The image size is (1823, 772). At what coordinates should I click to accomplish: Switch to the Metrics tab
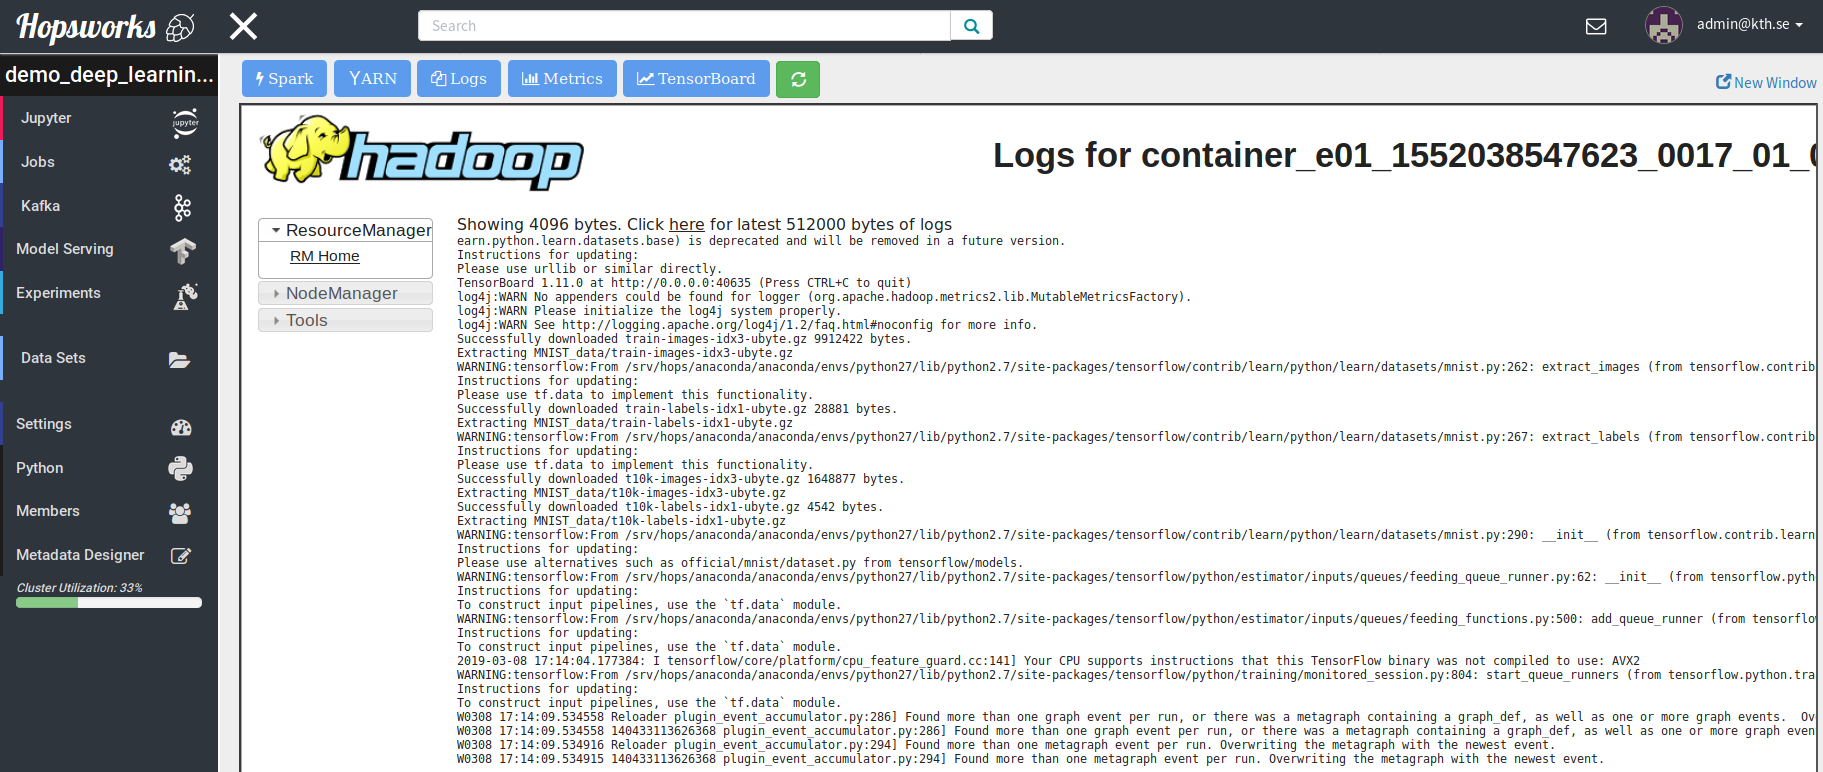[x=562, y=79]
